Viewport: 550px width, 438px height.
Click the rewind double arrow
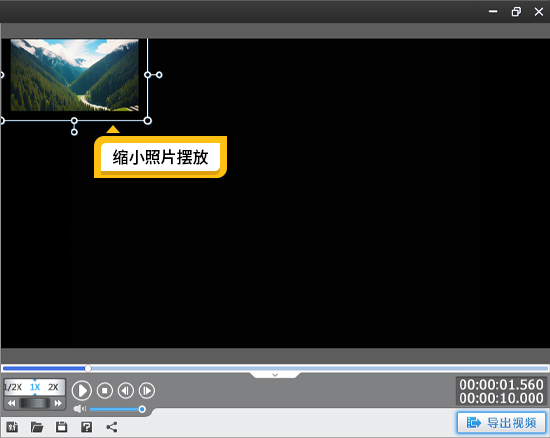pyautogui.click(x=11, y=403)
